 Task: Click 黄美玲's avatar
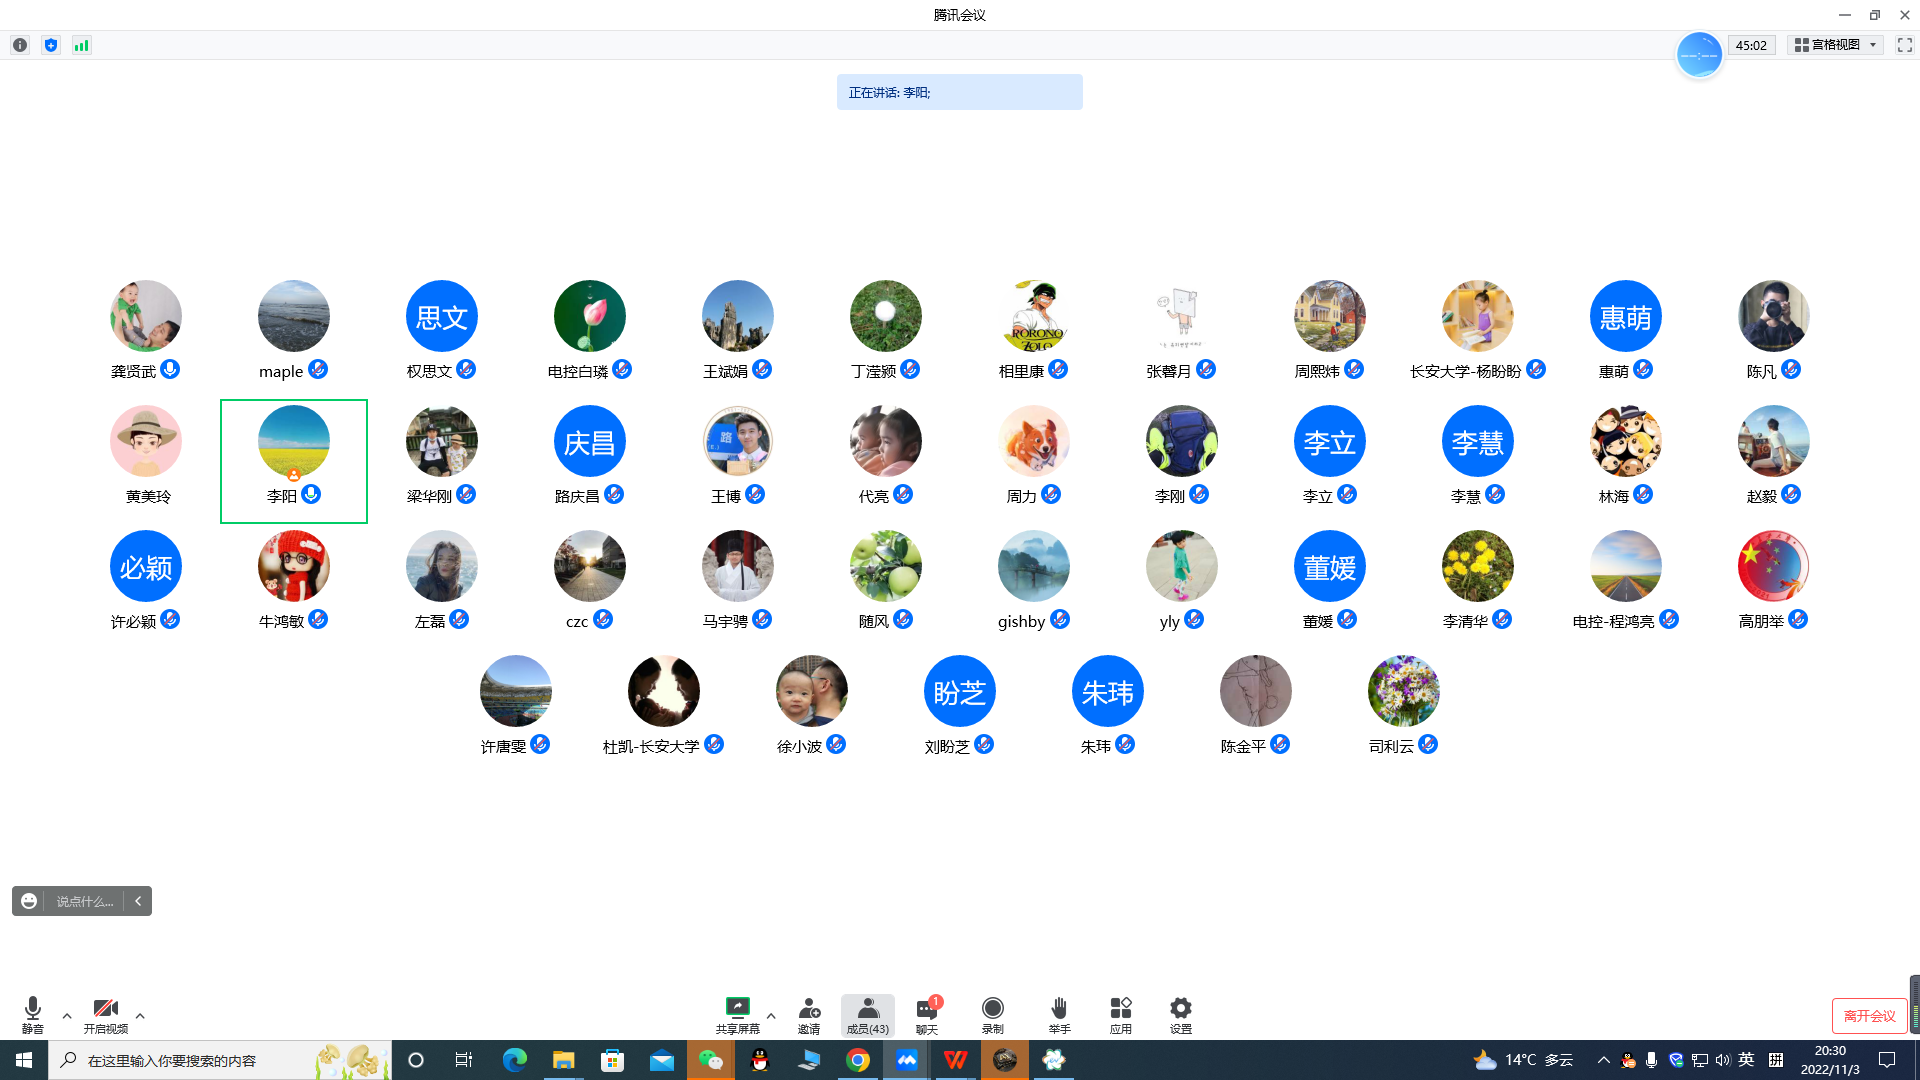click(x=146, y=441)
